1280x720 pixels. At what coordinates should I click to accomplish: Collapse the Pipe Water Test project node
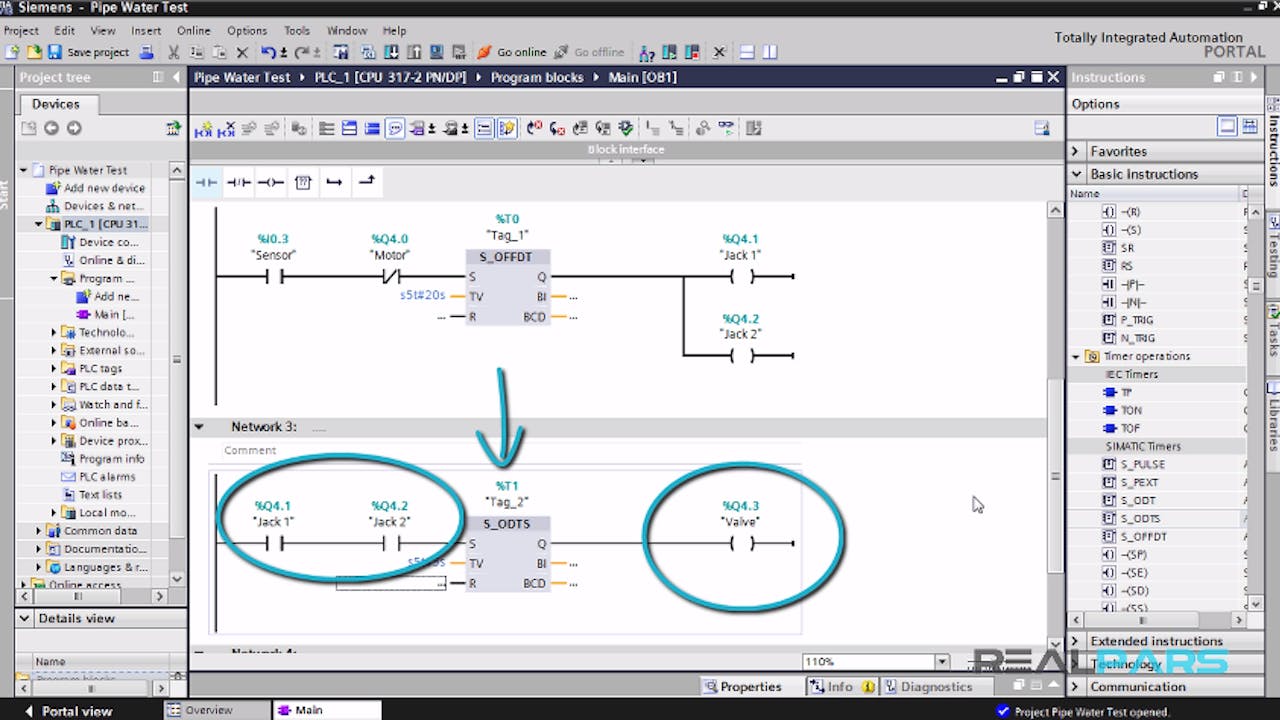(x=25, y=170)
